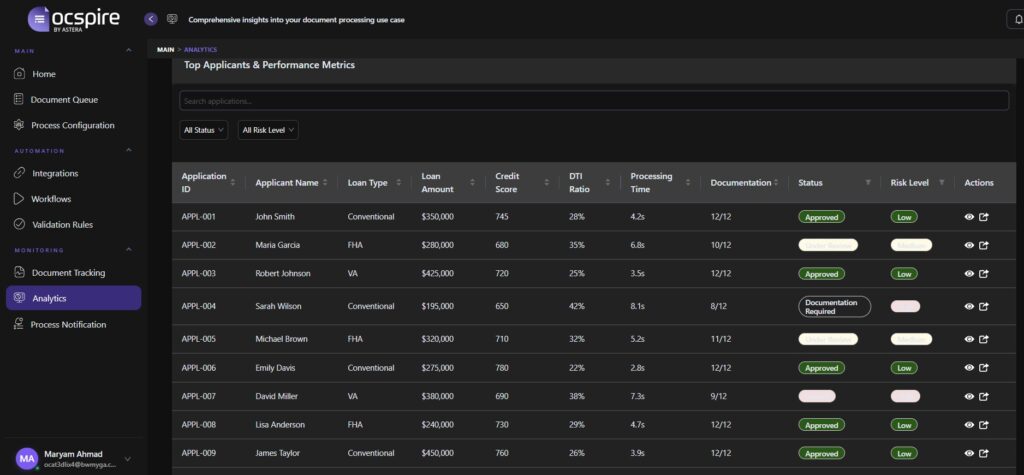Open APPL-004 using the export icon

pyautogui.click(x=984, y=306)
